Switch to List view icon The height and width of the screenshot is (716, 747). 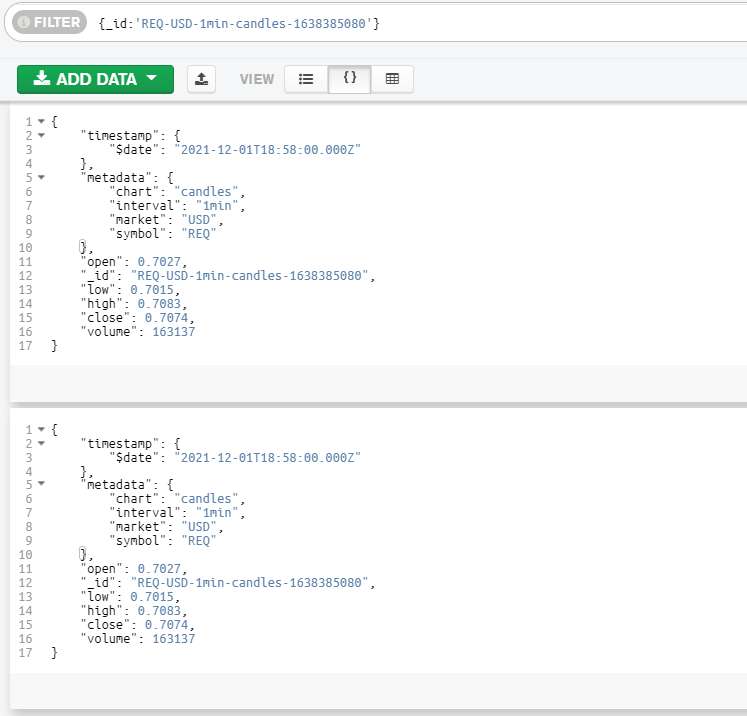(306, 79)
